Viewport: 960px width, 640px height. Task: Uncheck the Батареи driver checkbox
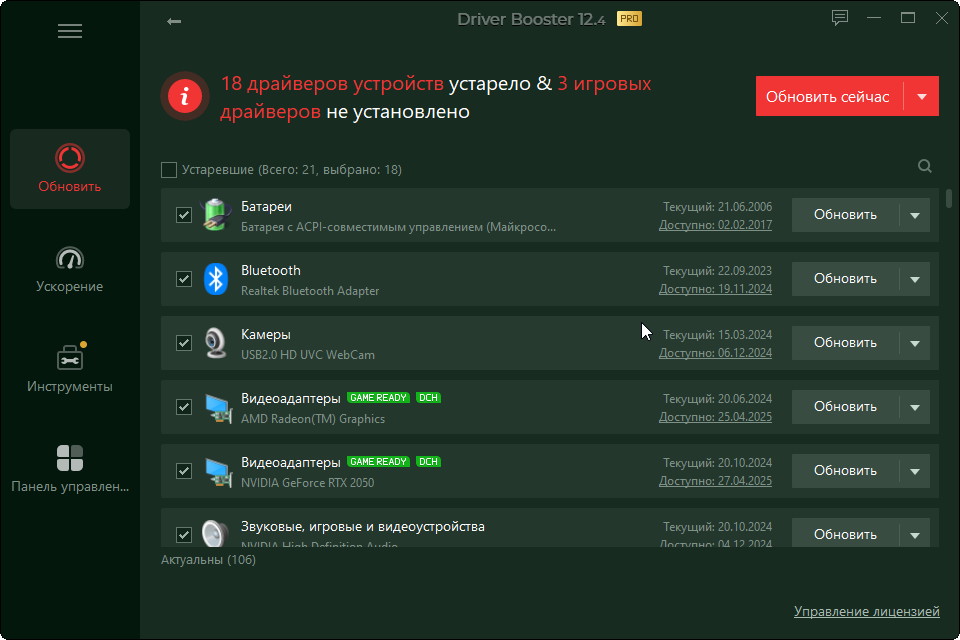(x=184, y=215)
